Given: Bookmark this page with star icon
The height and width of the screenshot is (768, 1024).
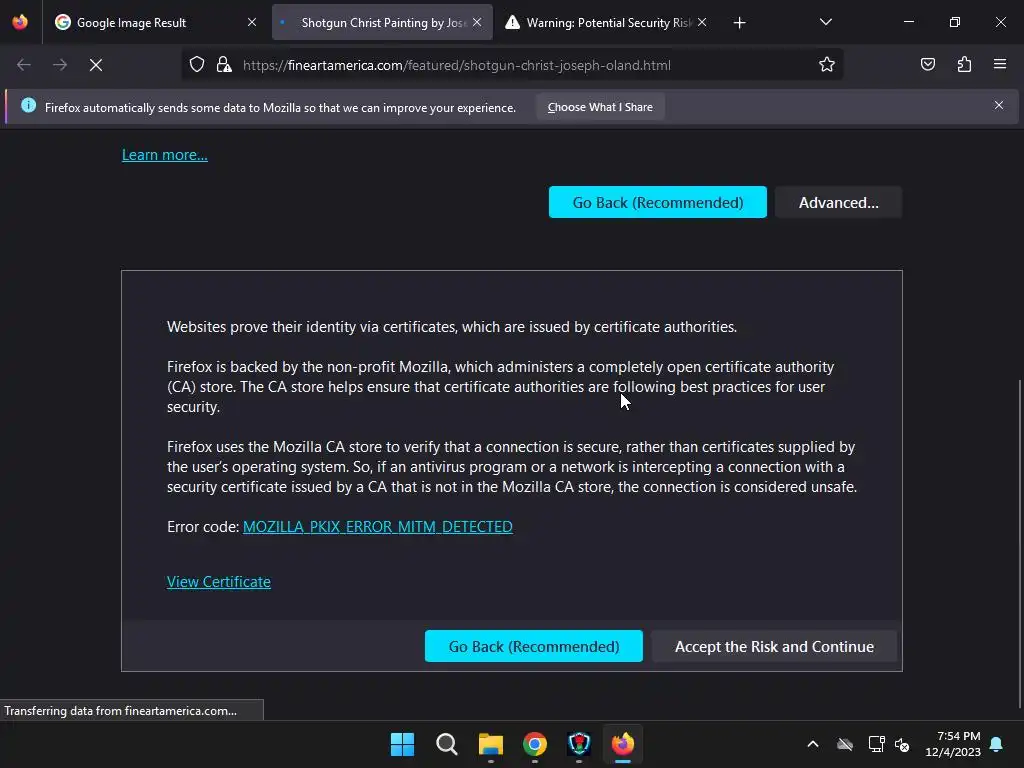Looking at the screenshot, I should 827,65.
